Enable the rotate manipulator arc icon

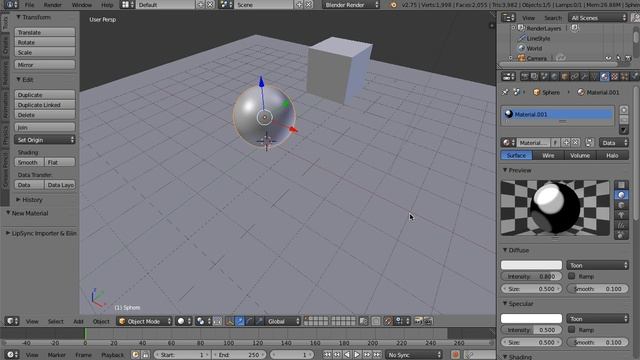(x=249, y=321)
